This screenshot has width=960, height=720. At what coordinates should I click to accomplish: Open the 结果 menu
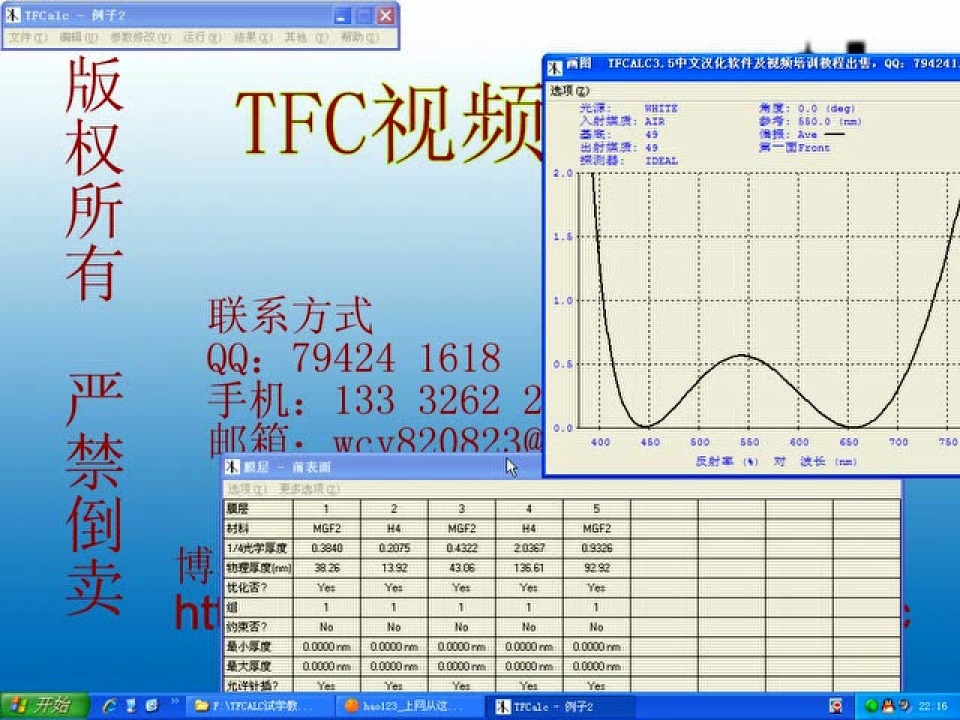pyautogui.click(x=253, y=37)
